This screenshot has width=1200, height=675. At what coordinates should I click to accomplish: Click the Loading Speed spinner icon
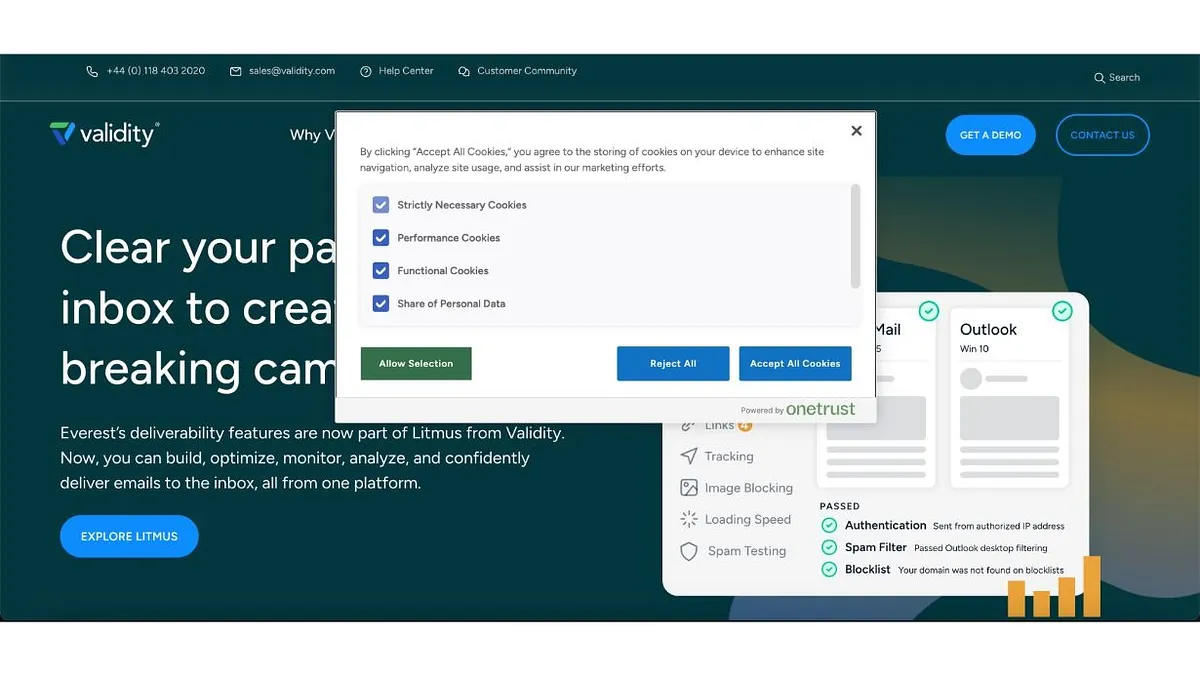(x=689, y=519)
